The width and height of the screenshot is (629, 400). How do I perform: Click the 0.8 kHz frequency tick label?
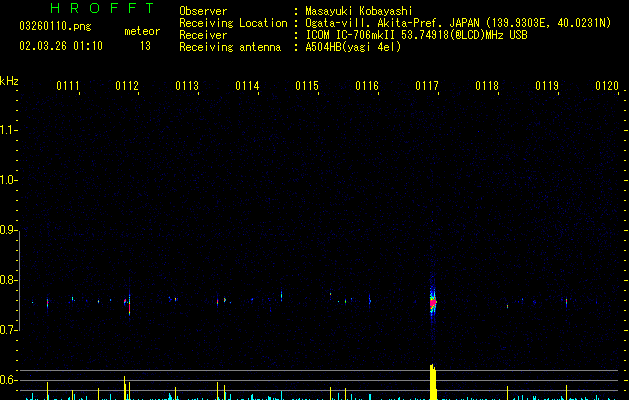pyautogui.click(x=8, y=280)
